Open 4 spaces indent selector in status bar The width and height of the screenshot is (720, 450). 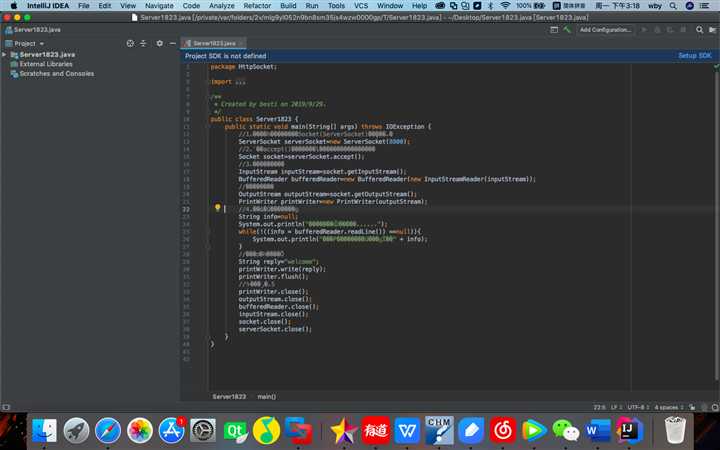pyautogui.click(x=669, y=407)
